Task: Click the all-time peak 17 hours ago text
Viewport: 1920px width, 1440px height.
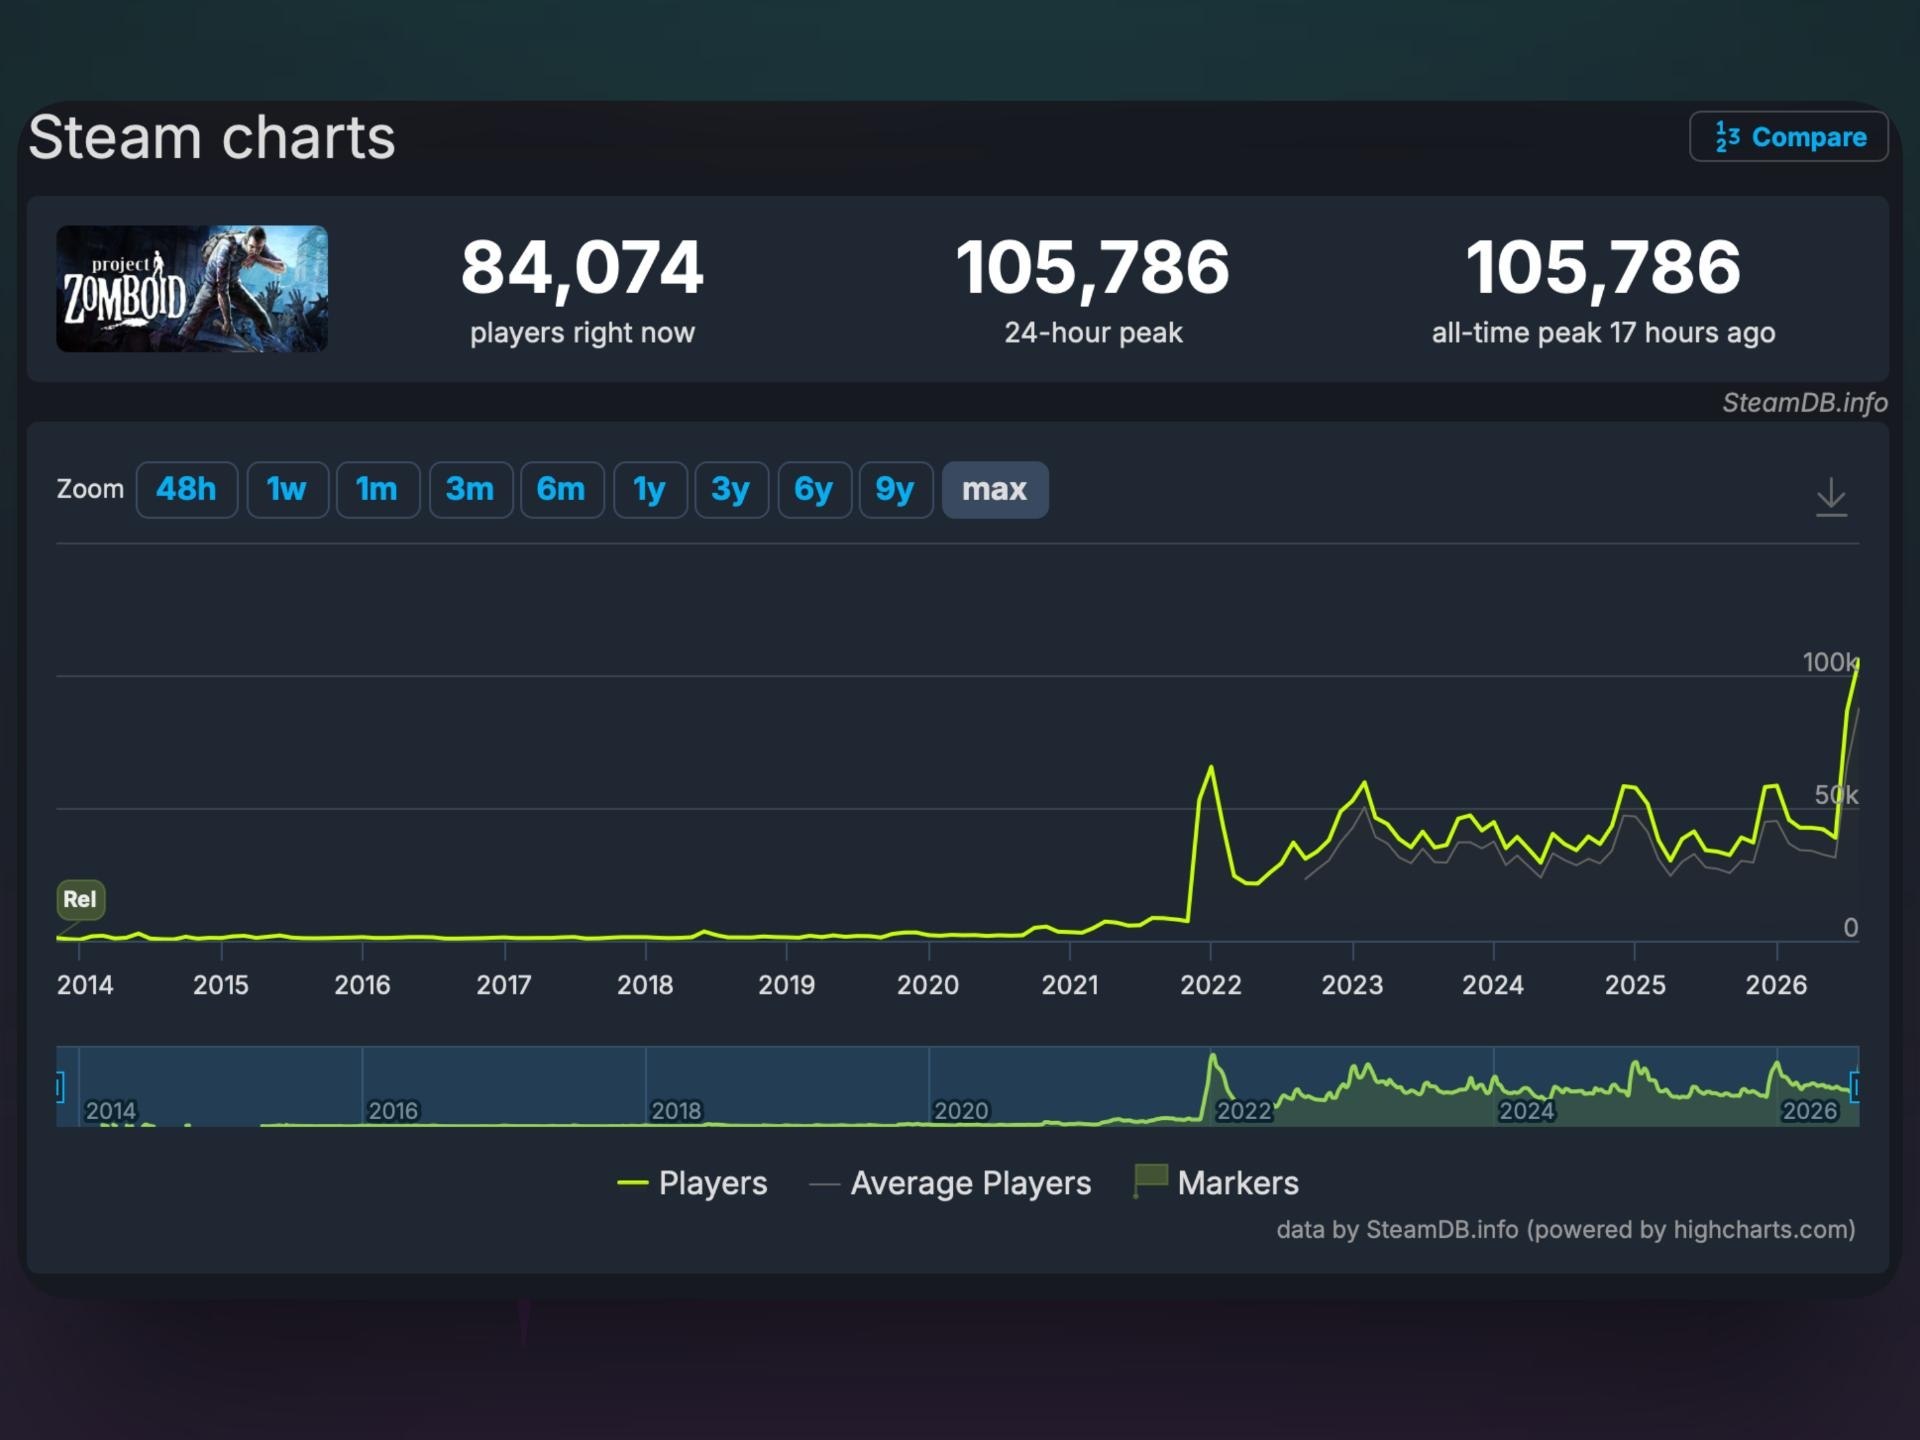Action: coord(1603,333)
